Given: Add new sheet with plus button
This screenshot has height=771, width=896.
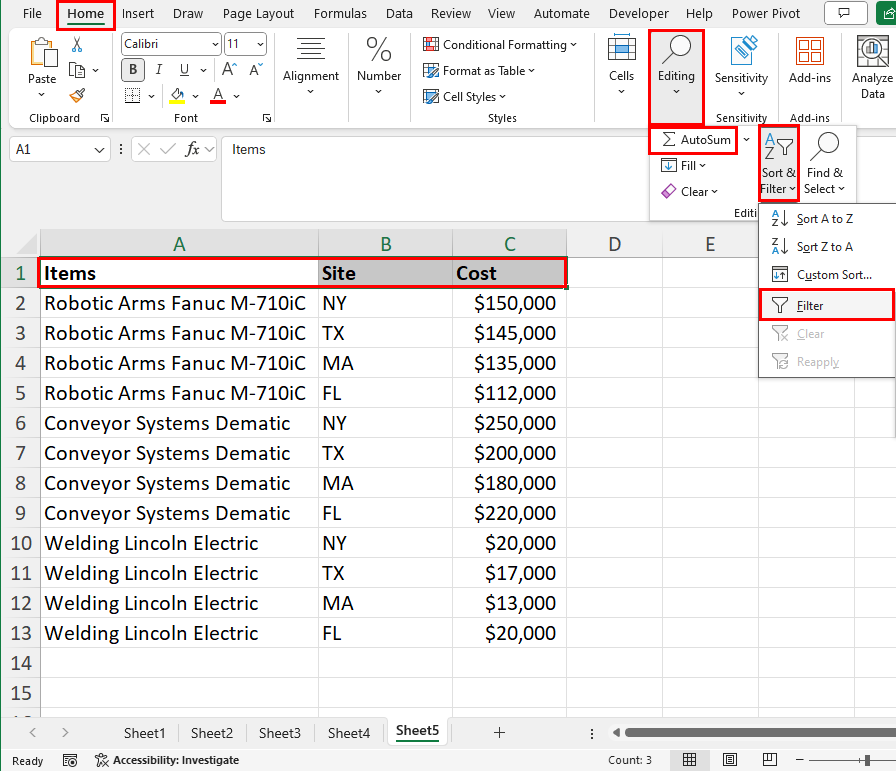Looking at the screenshot, I should pyautogui.click(x=499, y=732).
